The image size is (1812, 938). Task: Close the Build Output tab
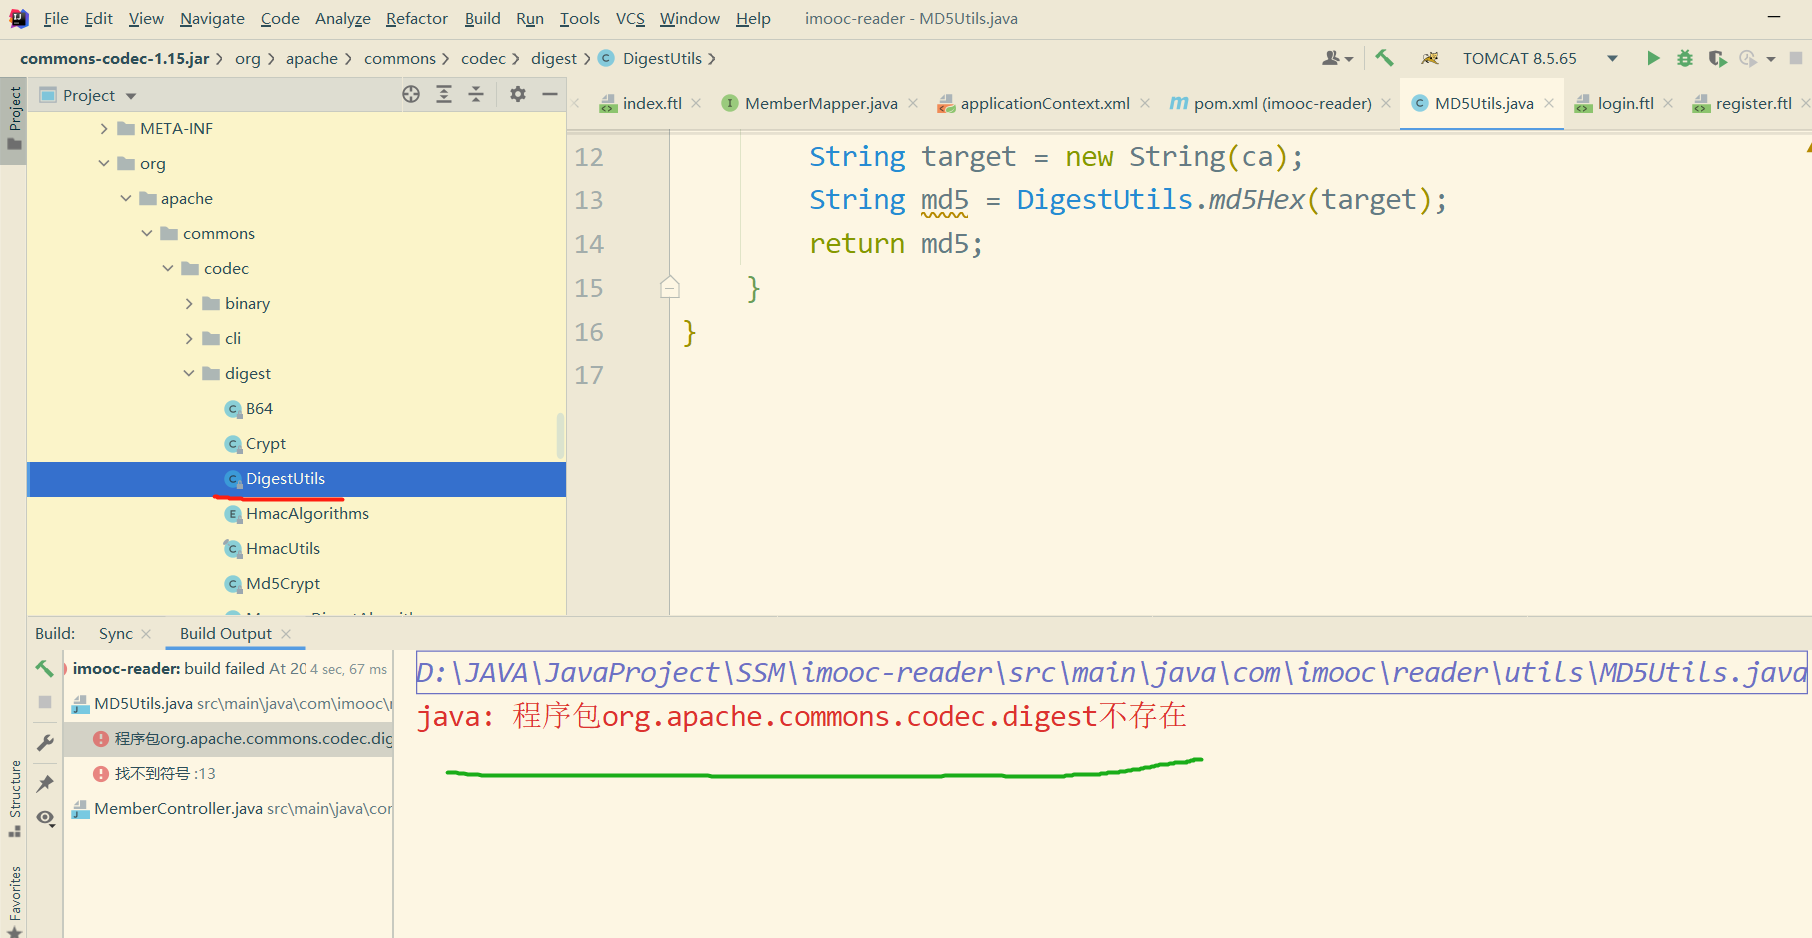pos(286,633)
